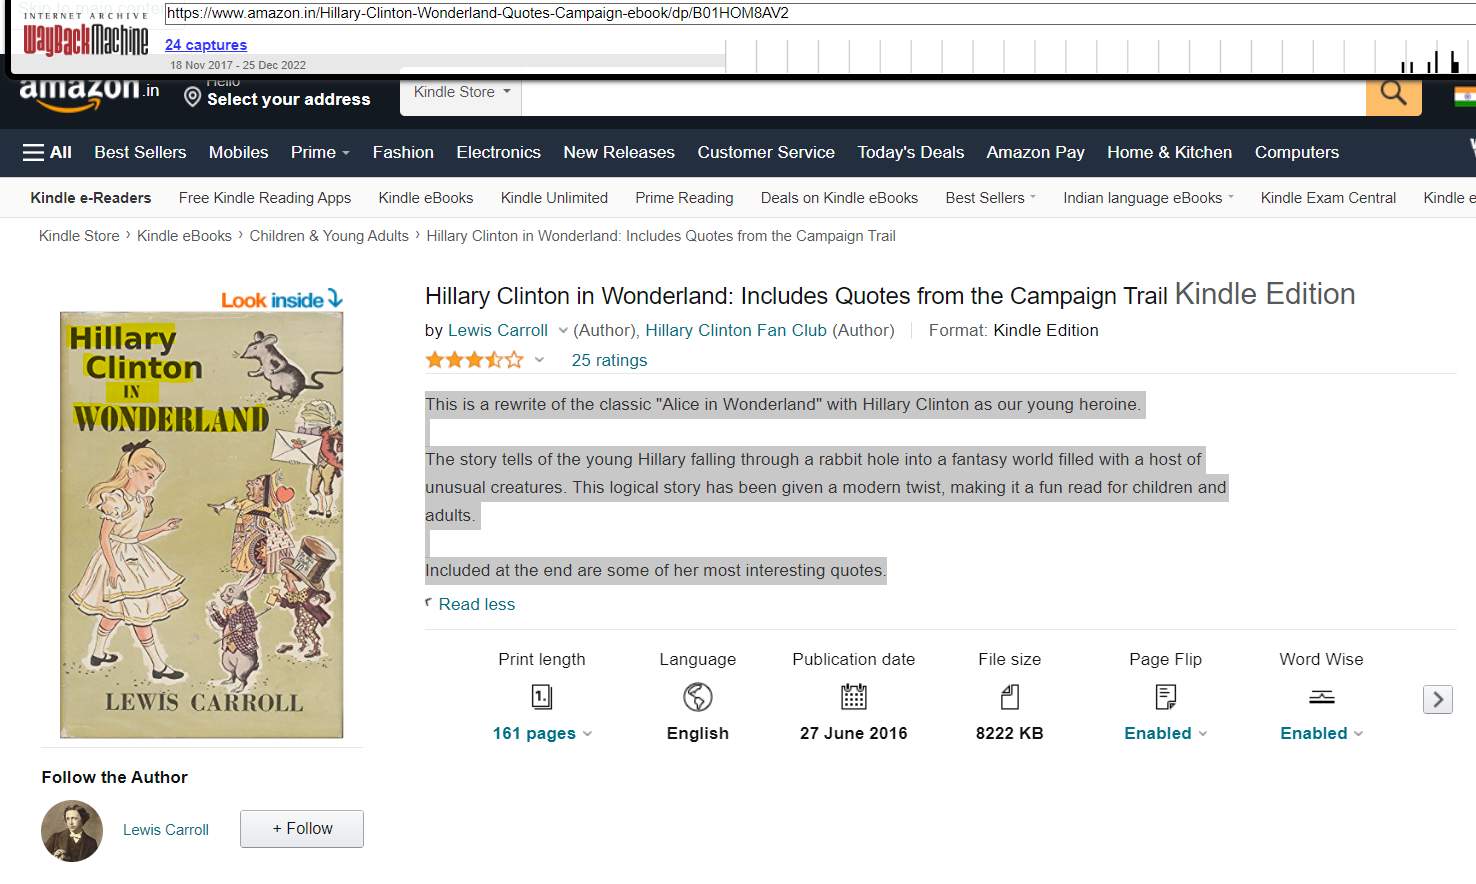Click the File size document icon
The height and width of the screenshot is (884, 1476).
[x=1010, y=696]
